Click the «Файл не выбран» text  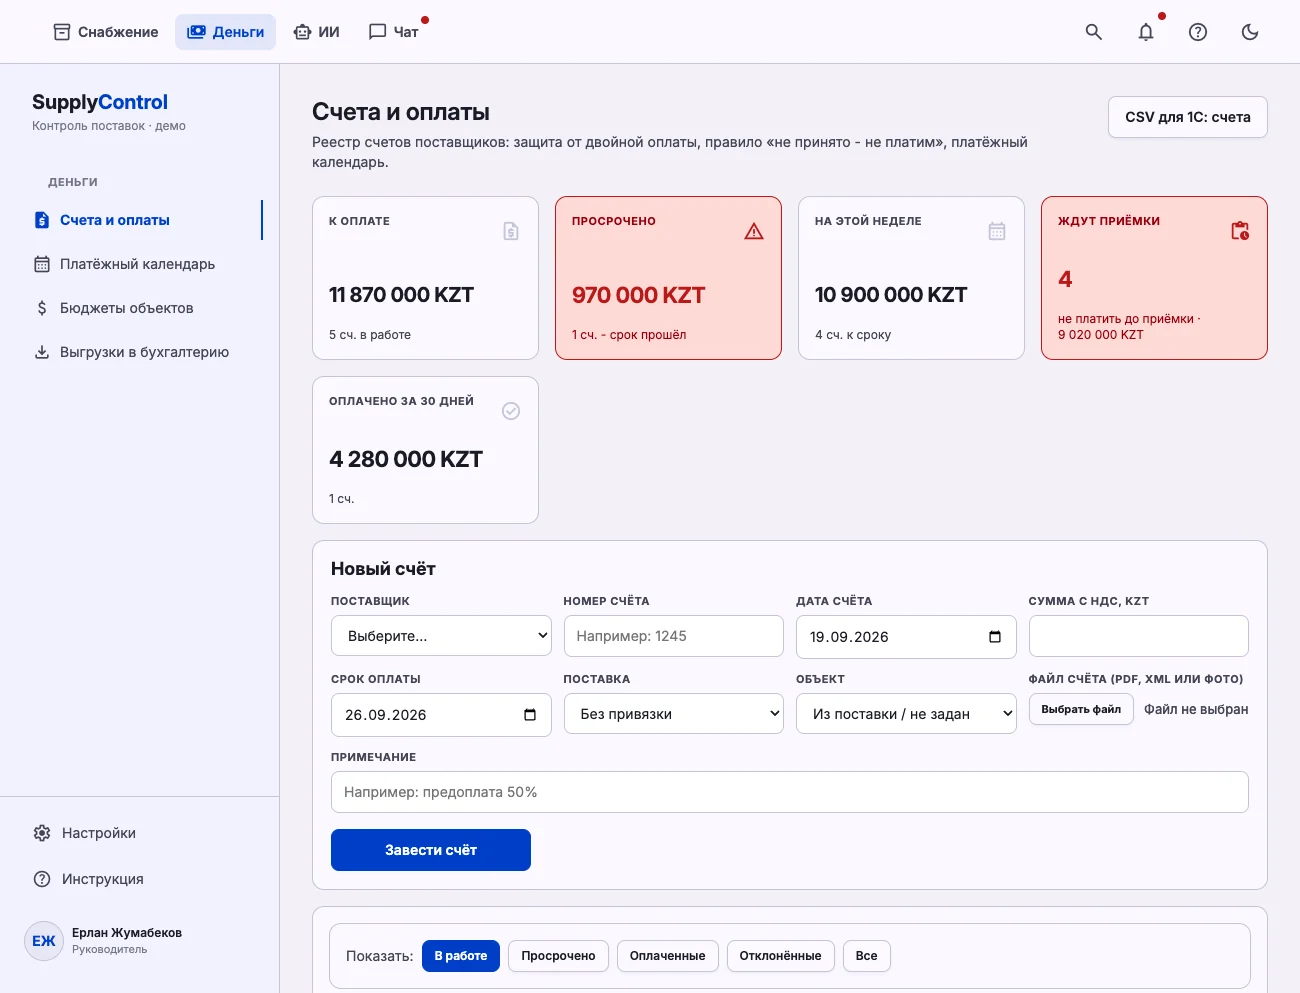[x=1196, y=709]
